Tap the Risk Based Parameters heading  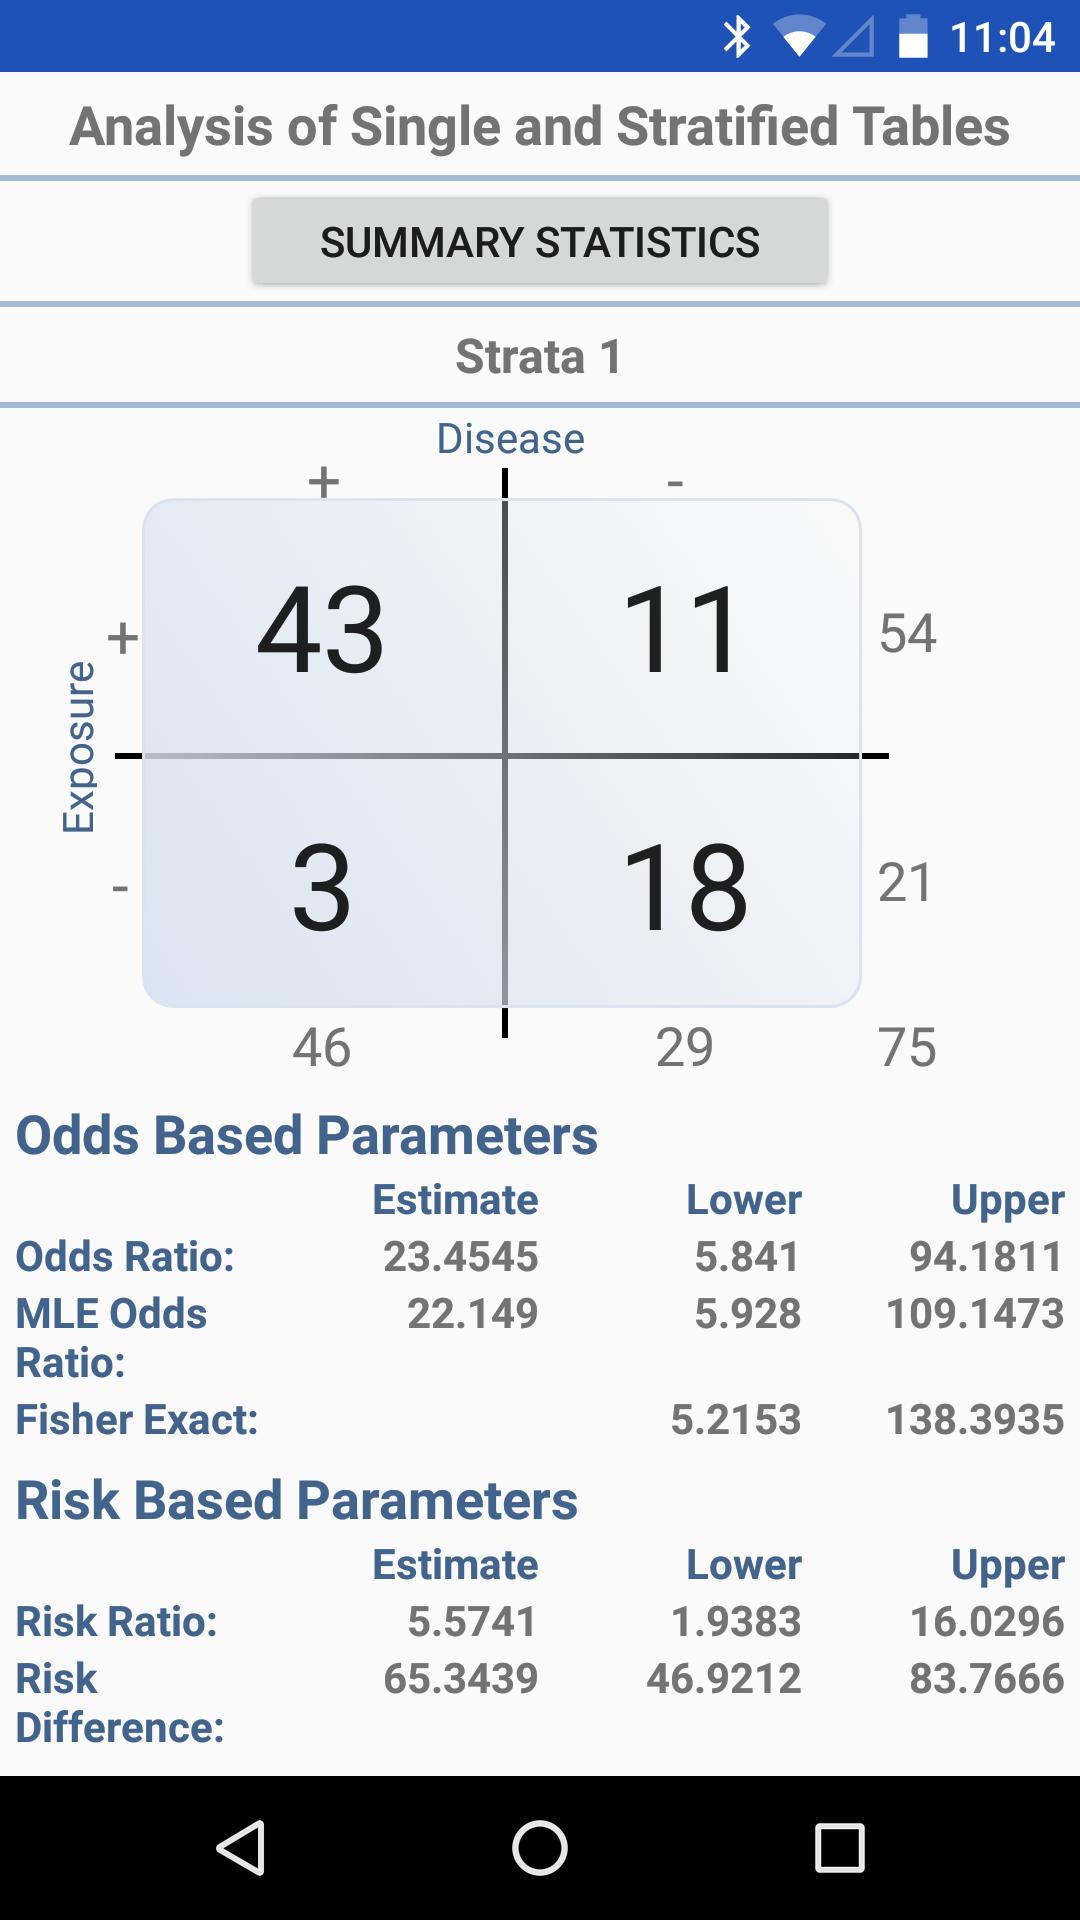[297, 1501]
